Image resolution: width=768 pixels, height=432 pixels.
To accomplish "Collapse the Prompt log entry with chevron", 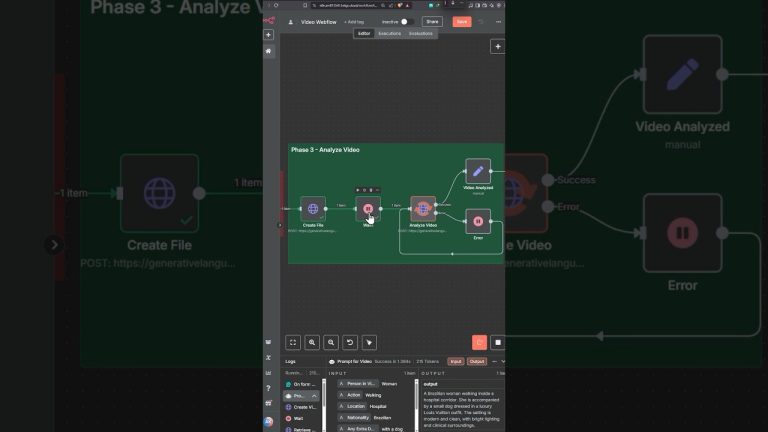I will pyautogui.click(x=314, y=396).
